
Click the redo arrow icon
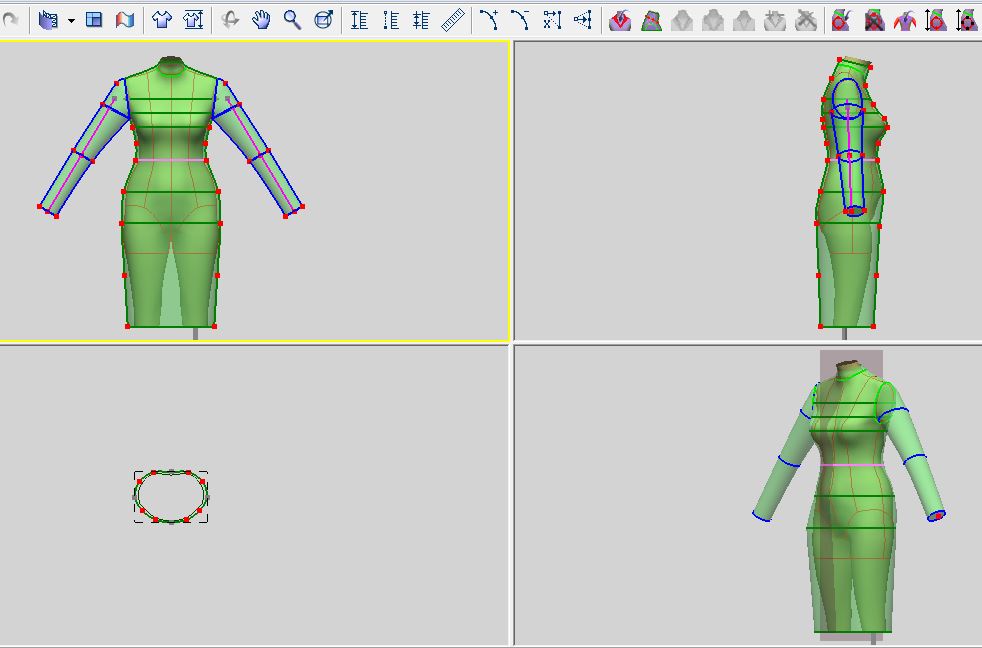pyautogui.click(x=11, y=19)
